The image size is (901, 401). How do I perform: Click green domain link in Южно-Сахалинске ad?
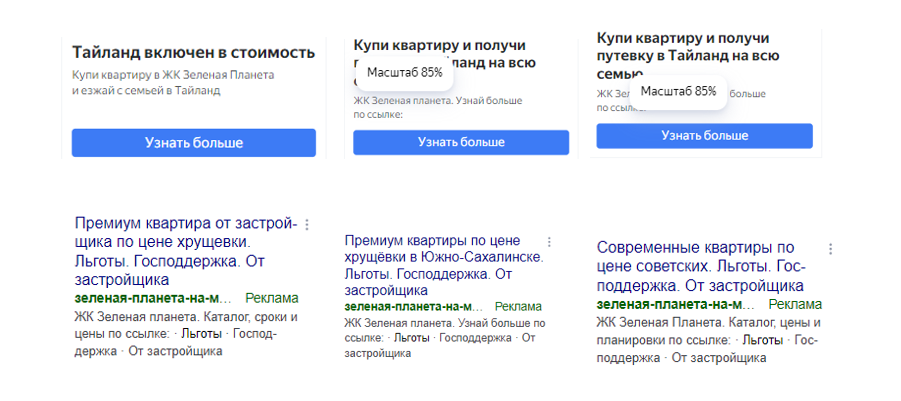pos(413,307)
